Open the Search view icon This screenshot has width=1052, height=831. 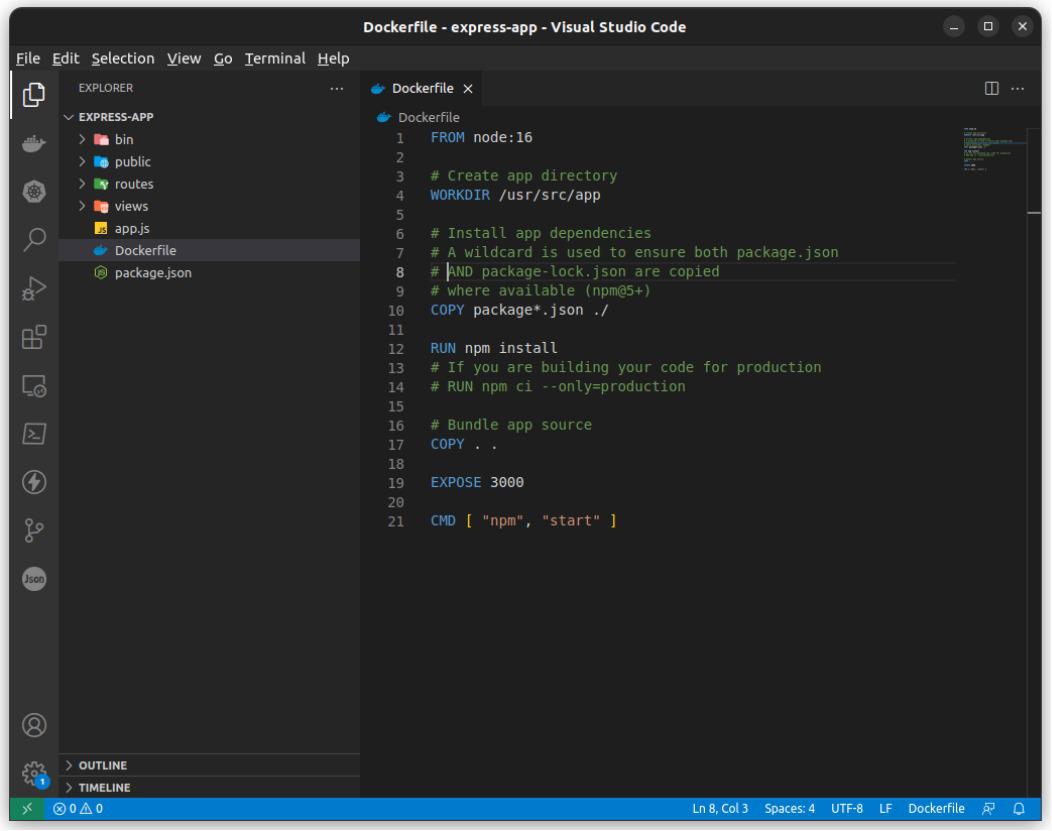click(34, 238)
